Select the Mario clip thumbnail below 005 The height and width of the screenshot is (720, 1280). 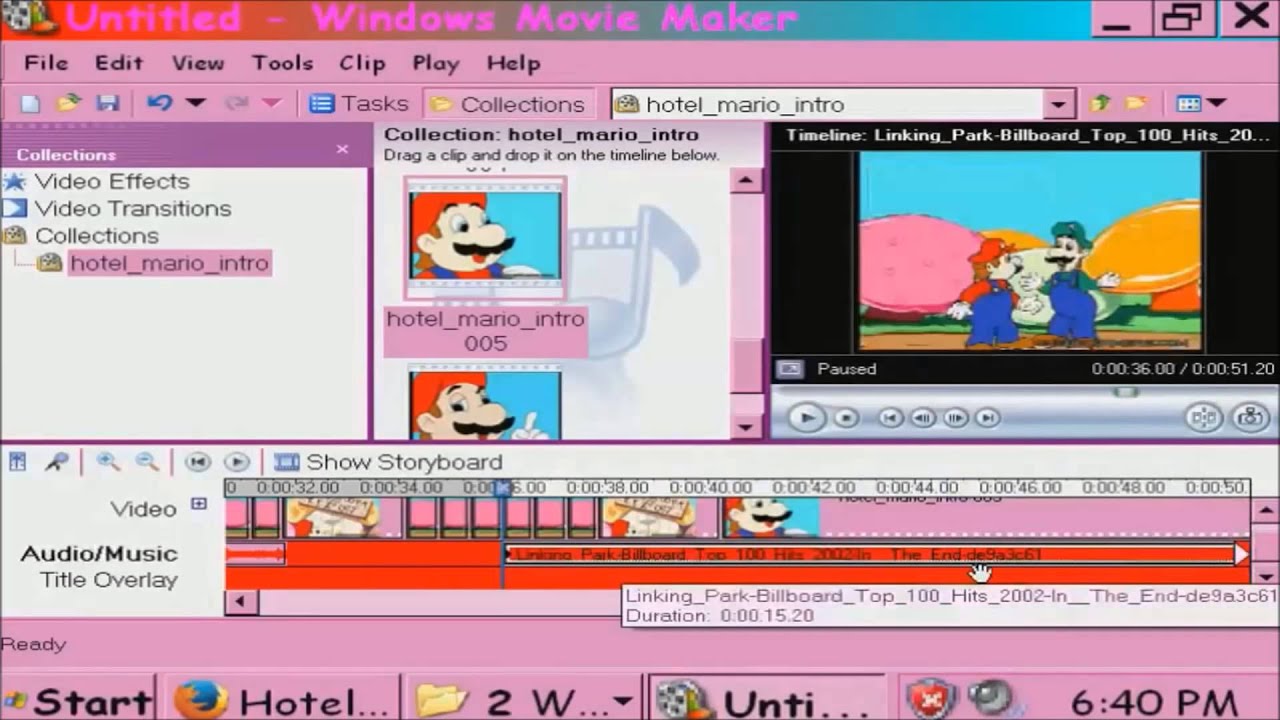pyautogui.click(x=485, y=402)
